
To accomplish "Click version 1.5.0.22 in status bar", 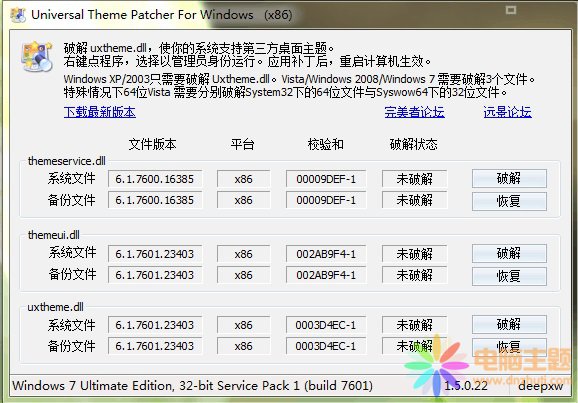I will 466,386.
